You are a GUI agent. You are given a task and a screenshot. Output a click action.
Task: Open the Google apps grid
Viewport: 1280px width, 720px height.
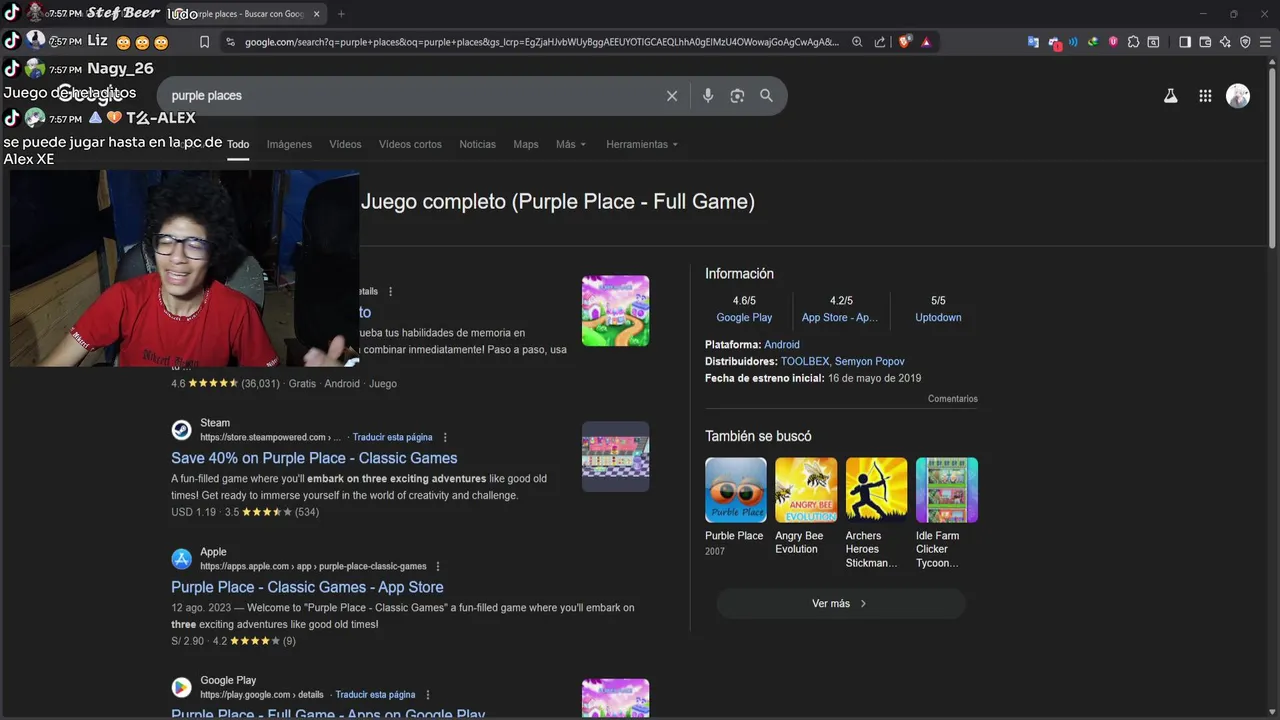[x=1205, y=96]
